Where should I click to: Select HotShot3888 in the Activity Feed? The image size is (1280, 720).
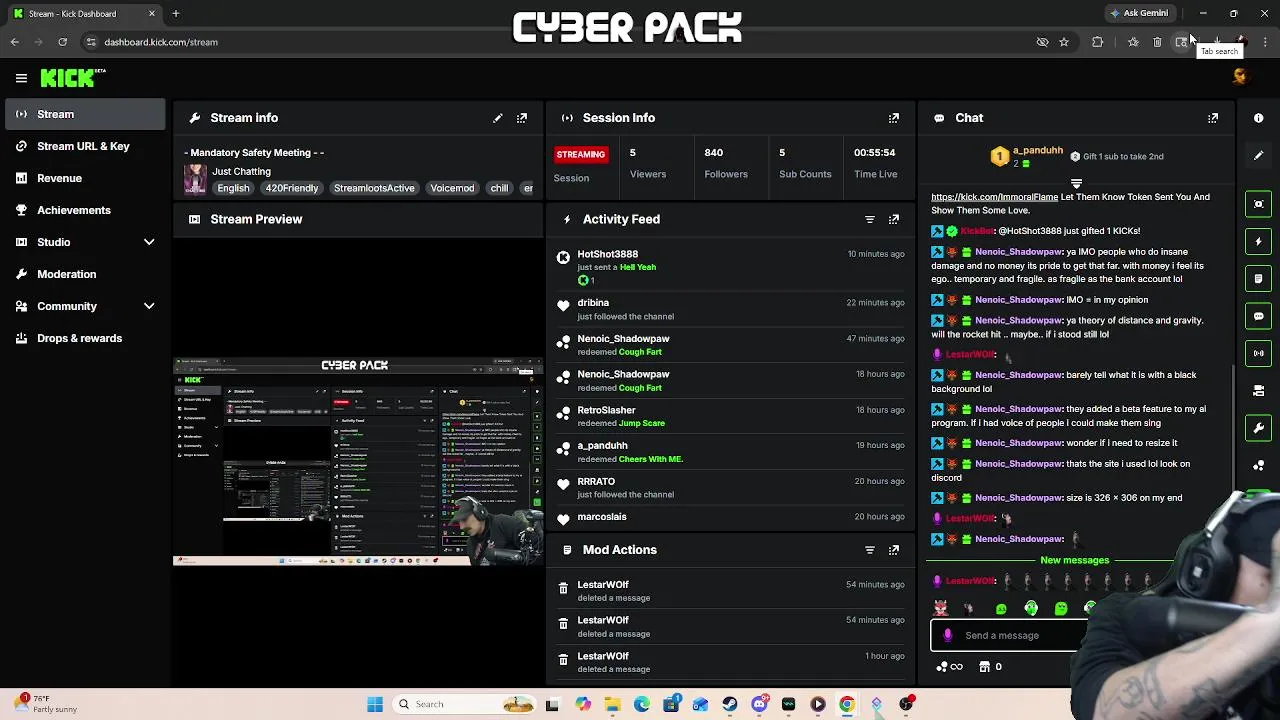point(607,254)
